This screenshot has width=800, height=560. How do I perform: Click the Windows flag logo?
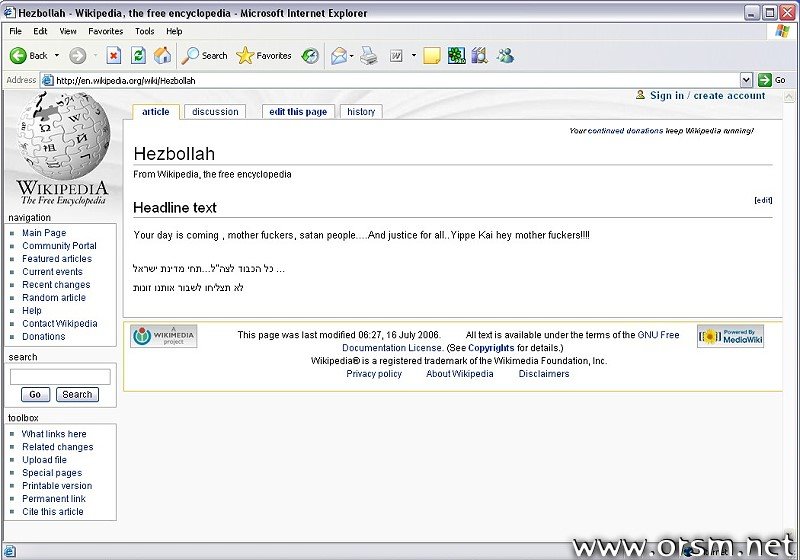tap(782, 31)
